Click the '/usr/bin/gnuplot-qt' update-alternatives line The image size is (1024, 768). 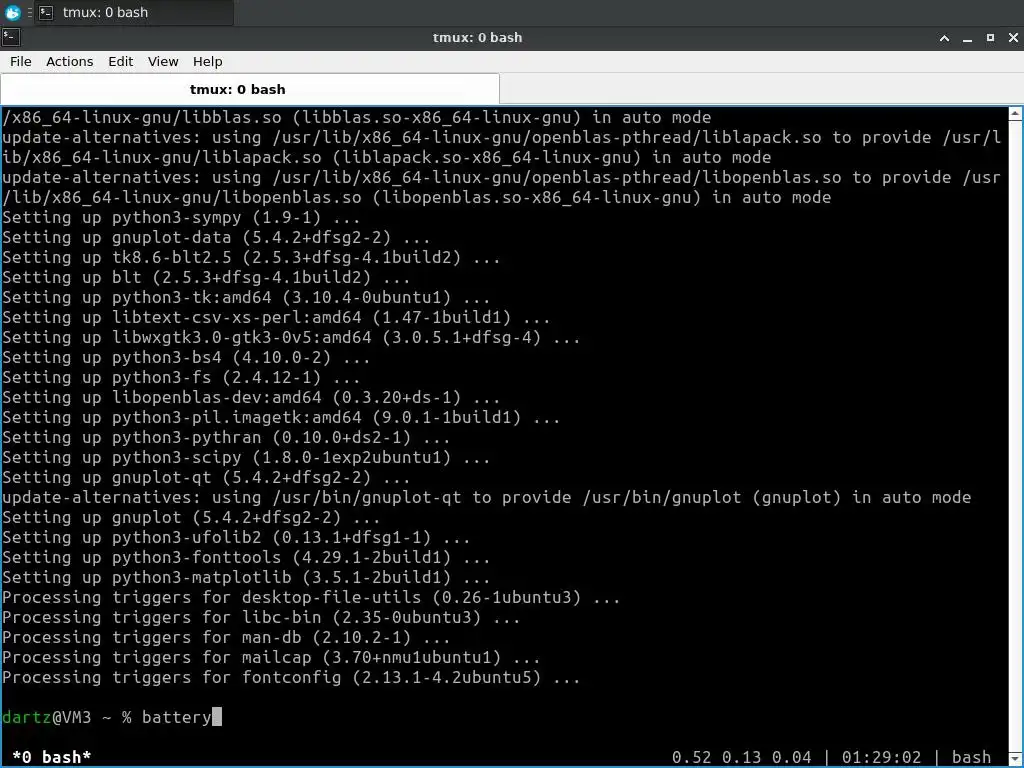pos(487,497)
